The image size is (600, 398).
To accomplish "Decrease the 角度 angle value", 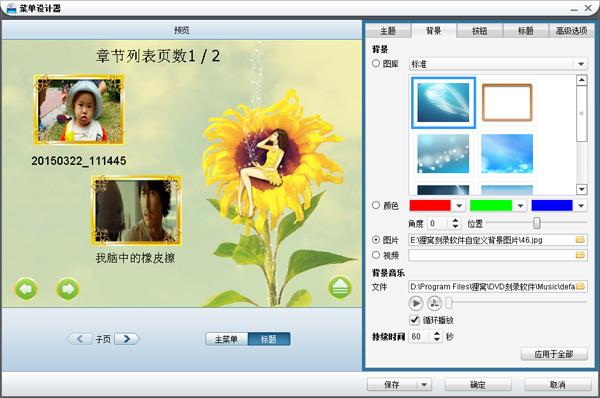I will pyautogui.click(x=455, y=226).
